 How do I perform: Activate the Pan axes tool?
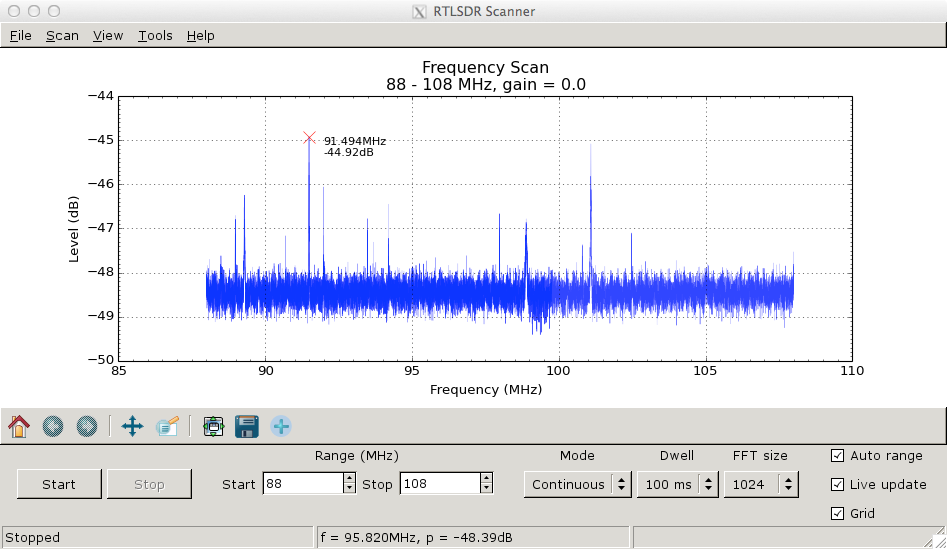tap(132, 426)
